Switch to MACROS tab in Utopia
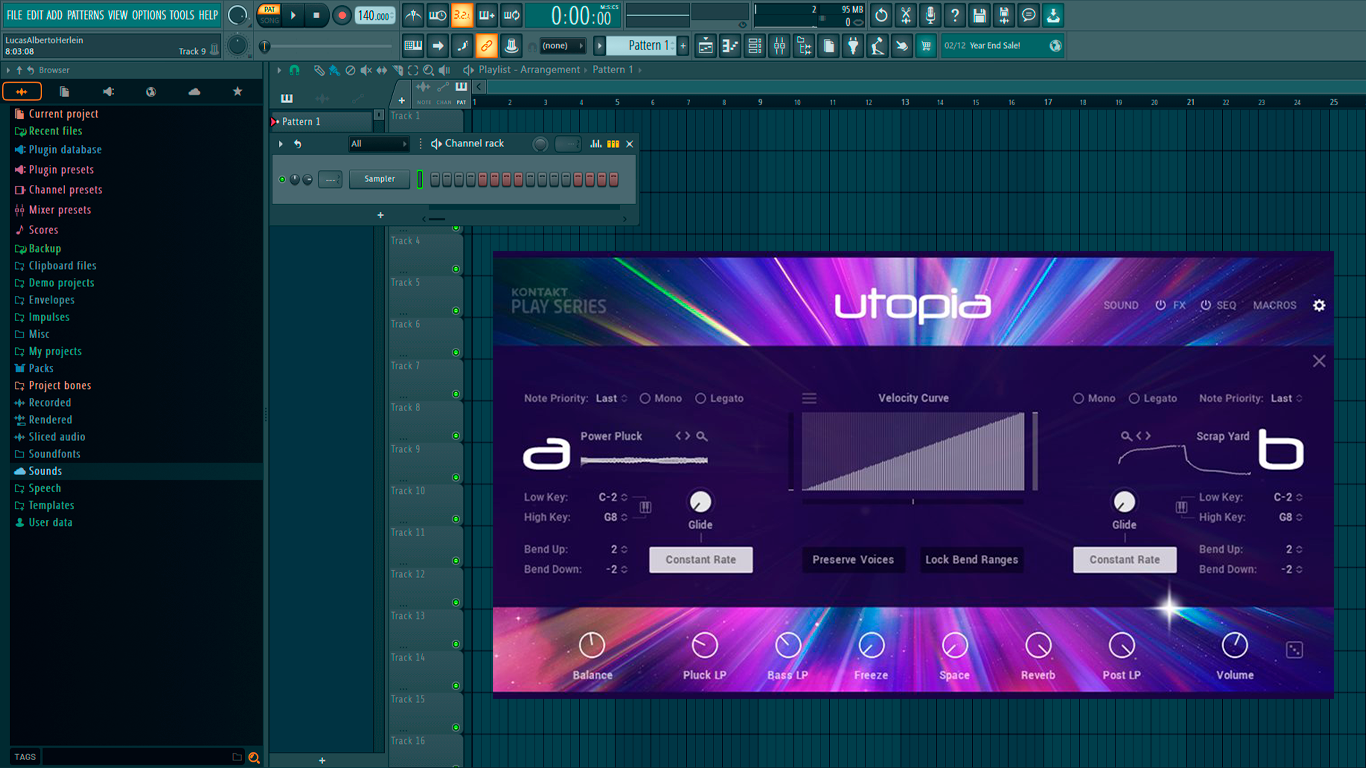Screen dimensions: 1366x768 click(x=1275, y=305)
